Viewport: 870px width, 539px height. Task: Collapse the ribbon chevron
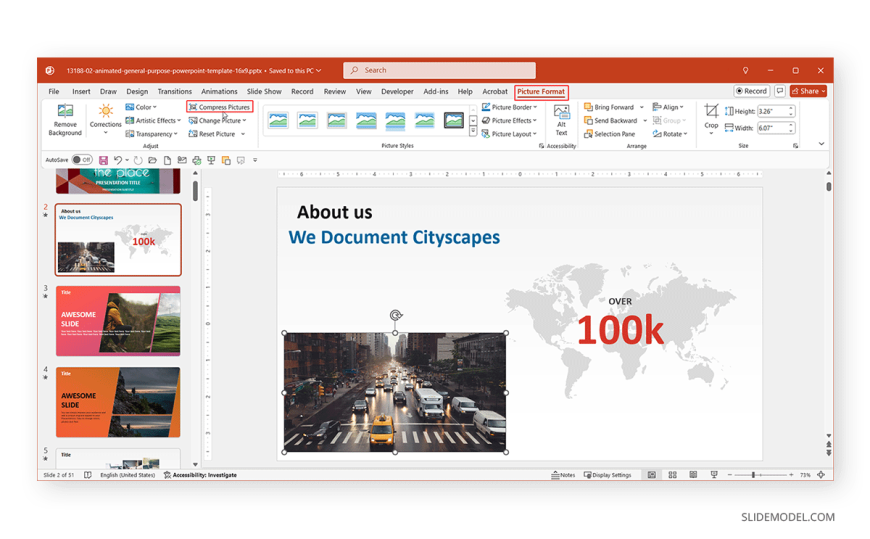[x=821, y=144]
